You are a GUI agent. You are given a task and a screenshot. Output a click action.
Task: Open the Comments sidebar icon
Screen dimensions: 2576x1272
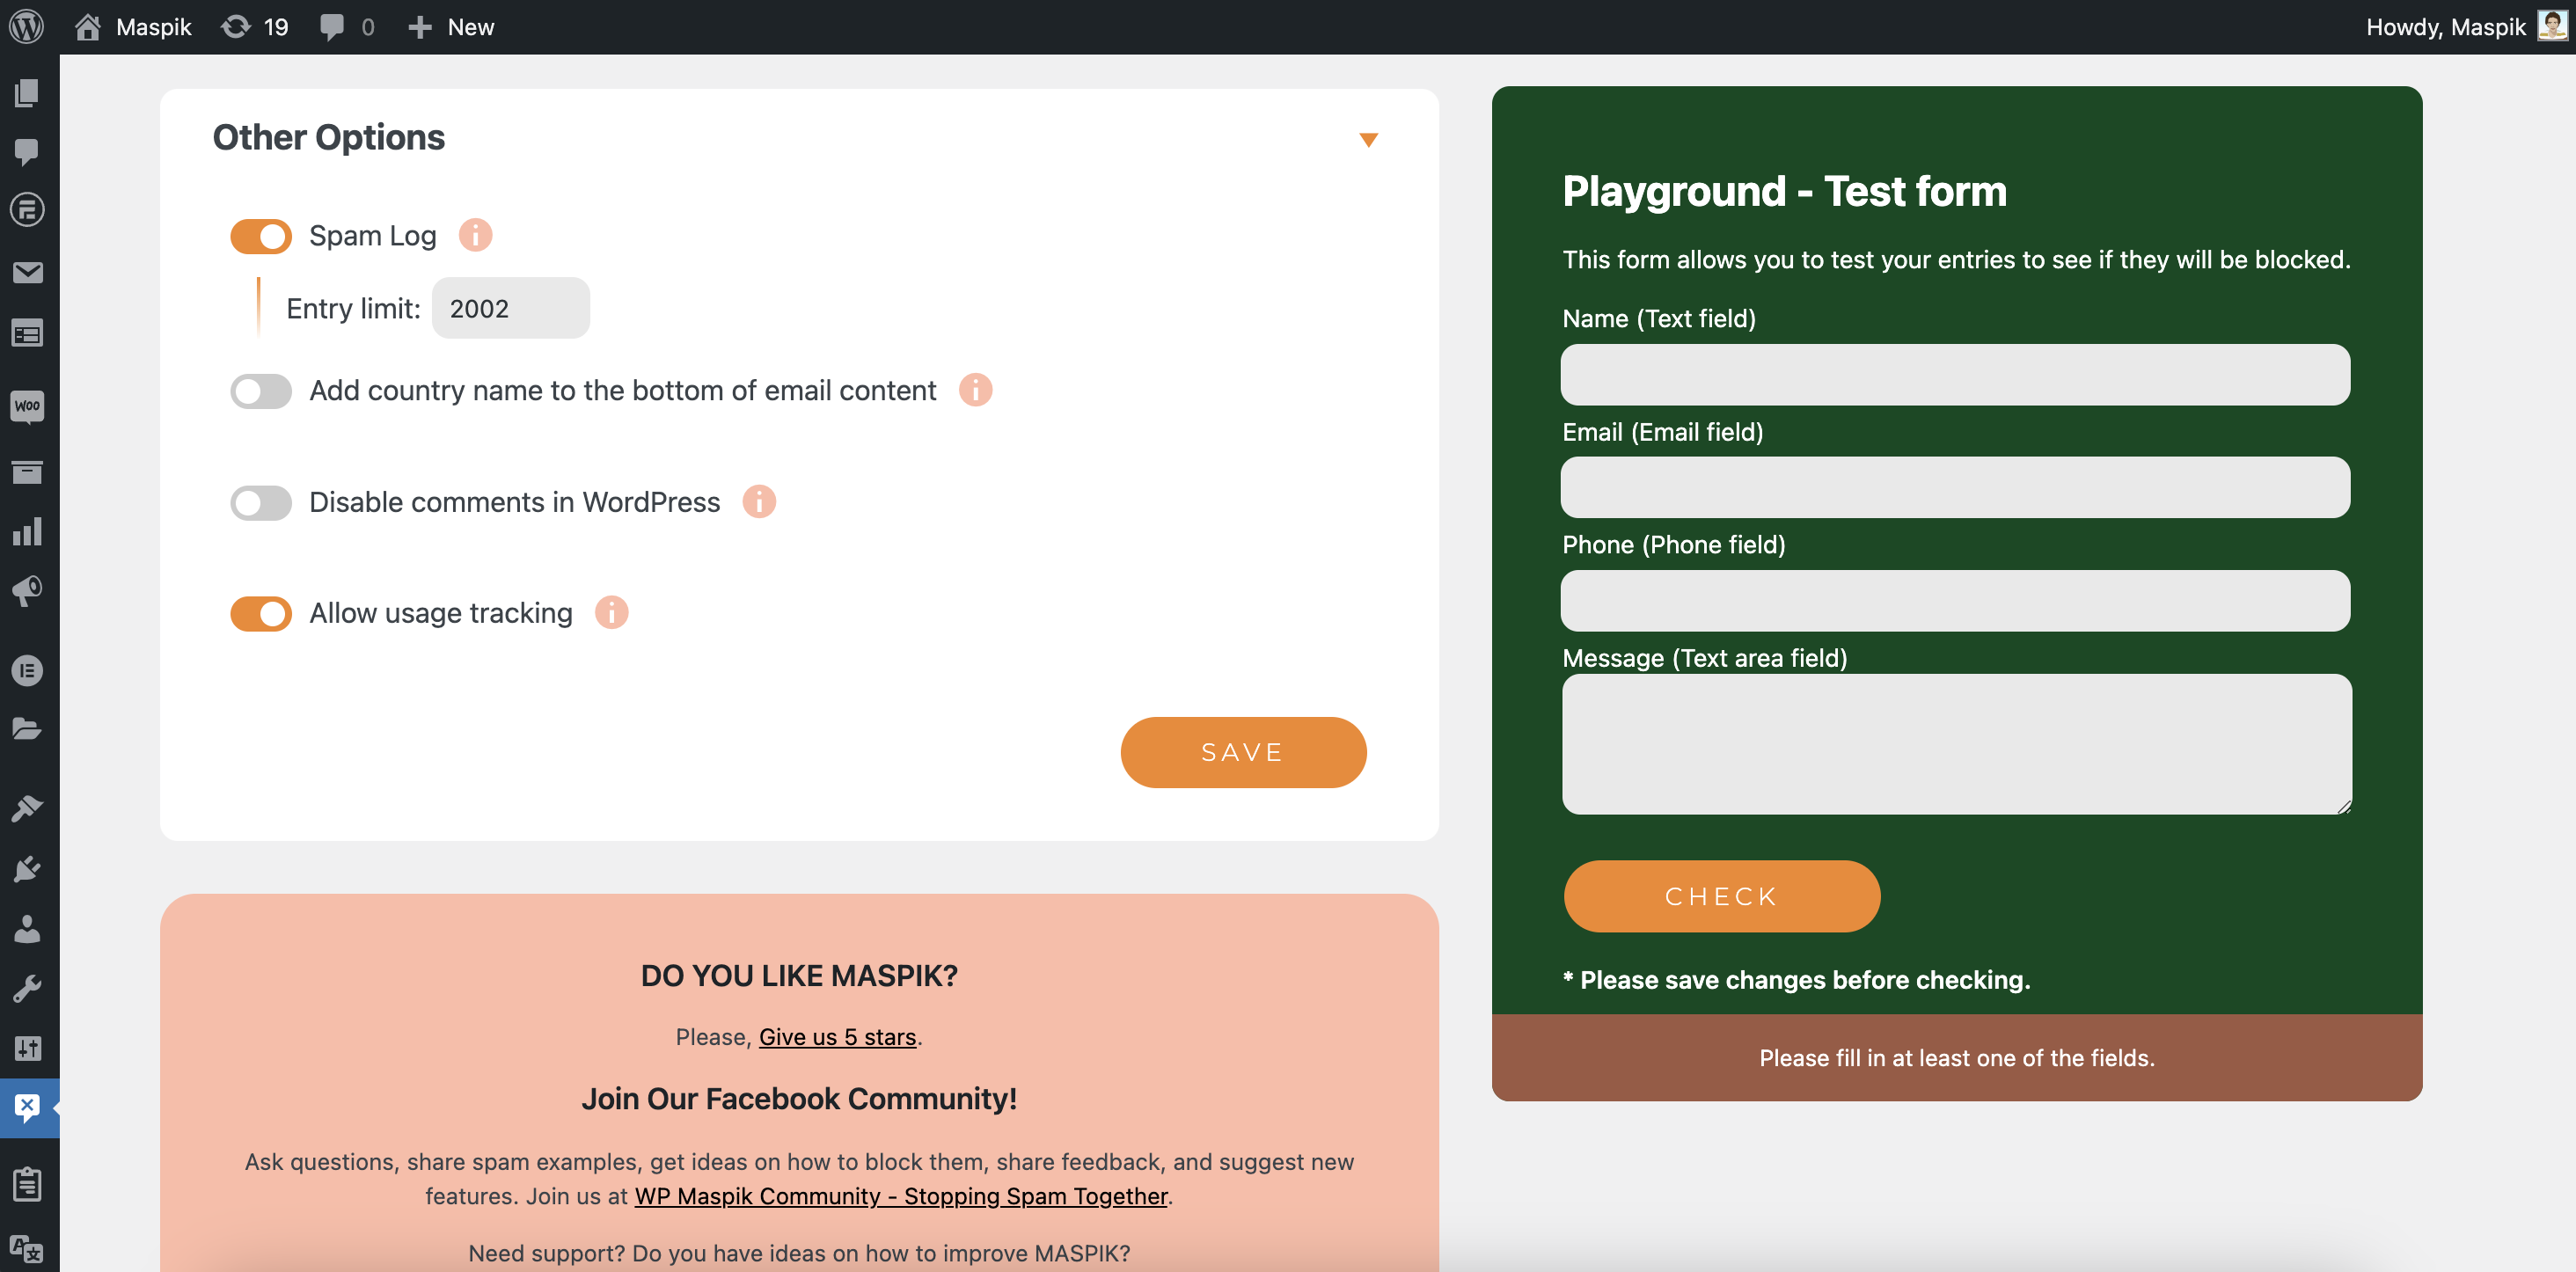[x=27, y=151]
